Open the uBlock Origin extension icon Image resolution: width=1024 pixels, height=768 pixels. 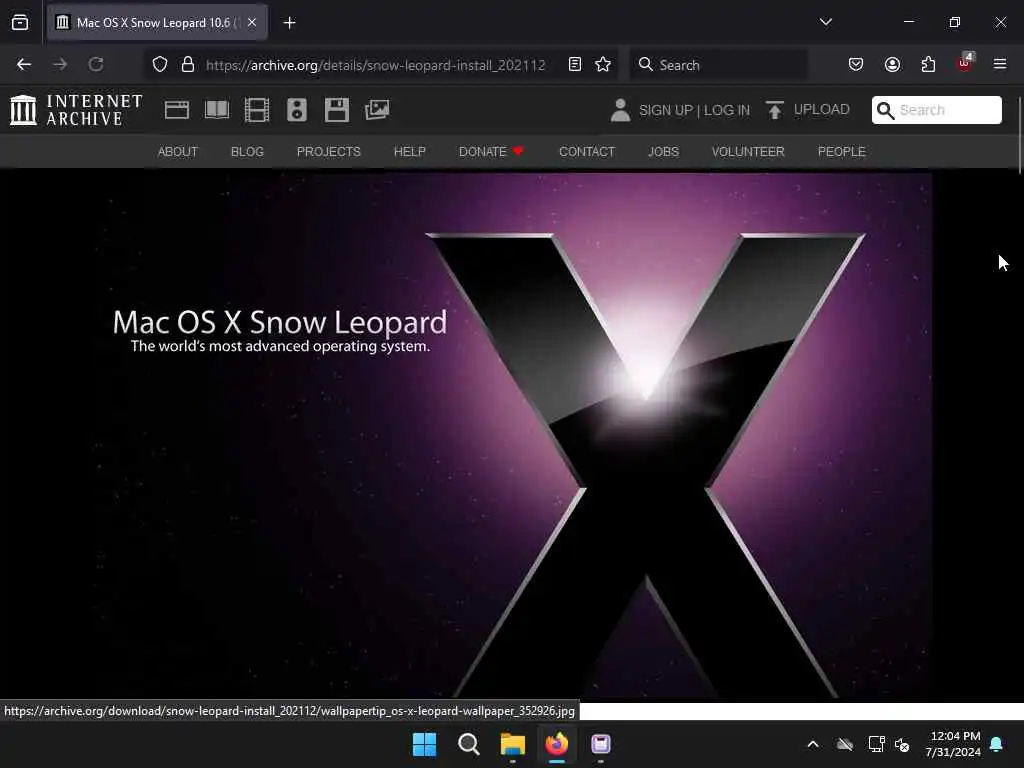[965, 63]
